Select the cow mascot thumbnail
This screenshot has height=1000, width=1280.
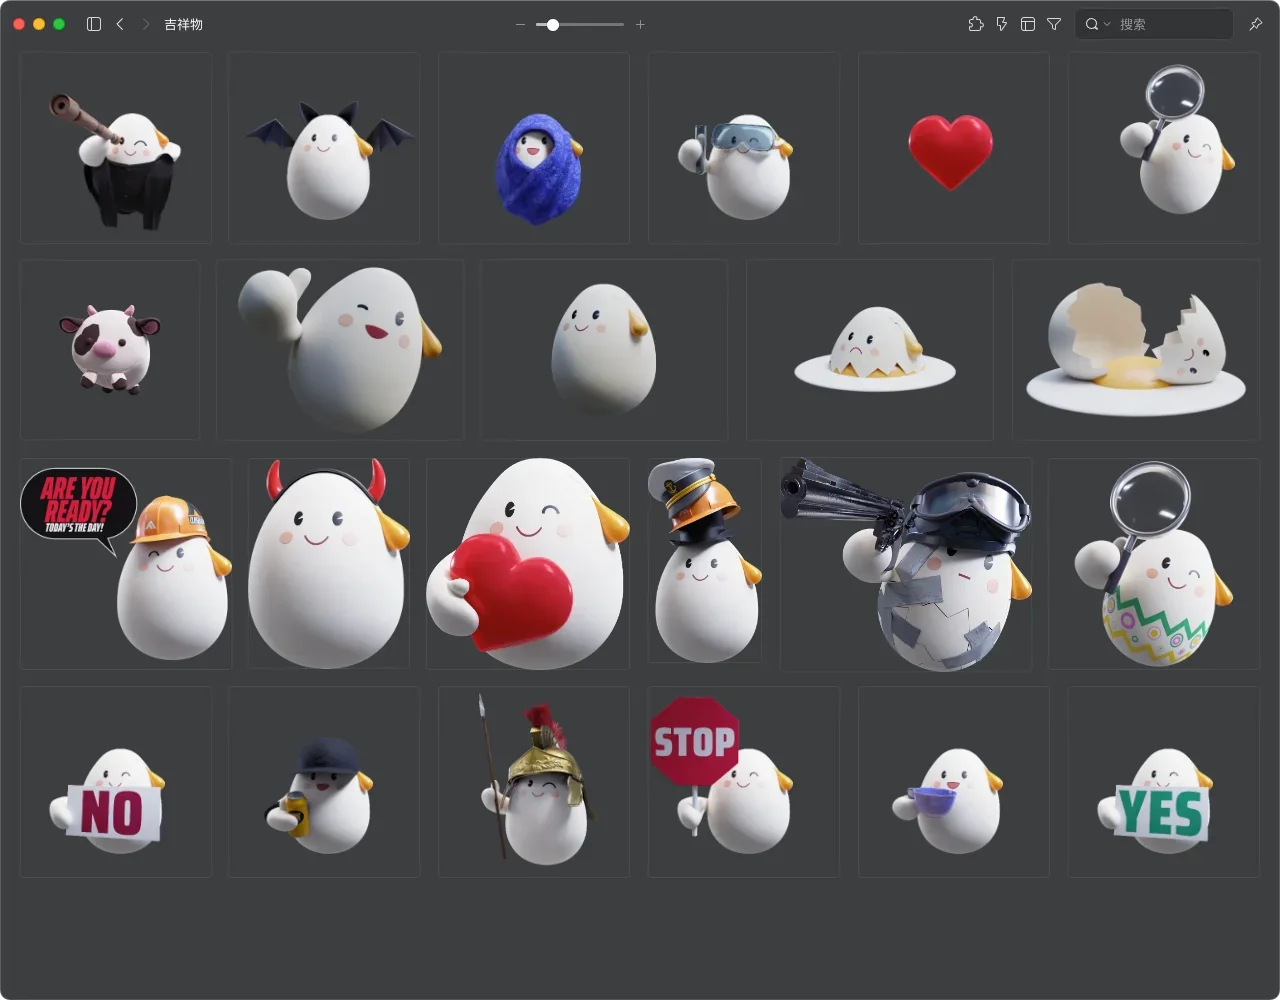tap(109, 350)
